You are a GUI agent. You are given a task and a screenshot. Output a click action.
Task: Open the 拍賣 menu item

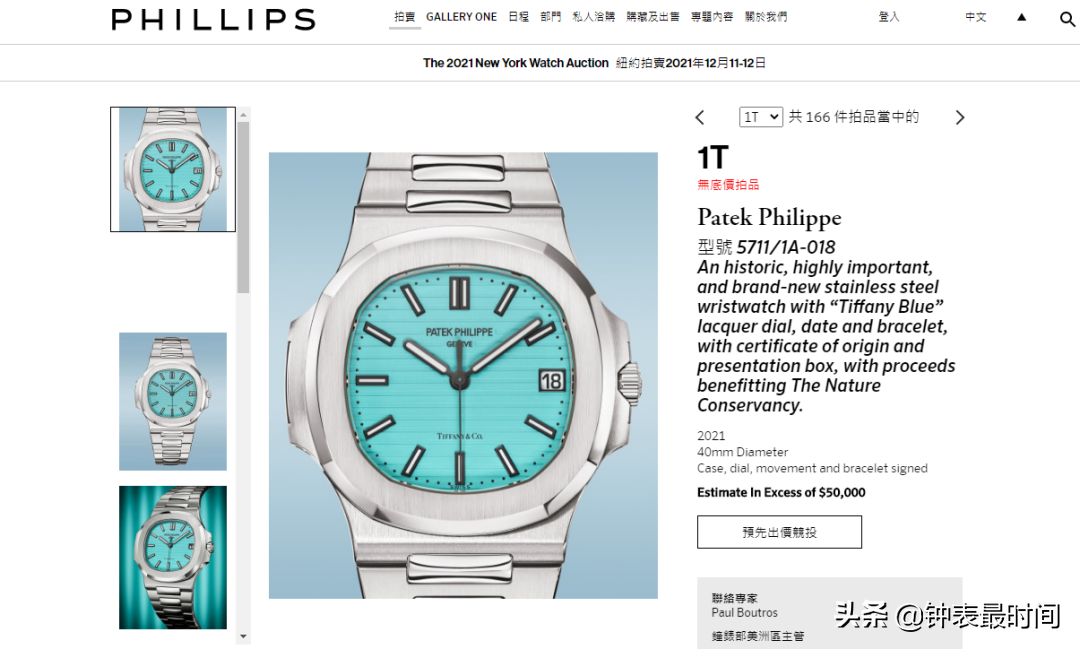tap(404, 17)
